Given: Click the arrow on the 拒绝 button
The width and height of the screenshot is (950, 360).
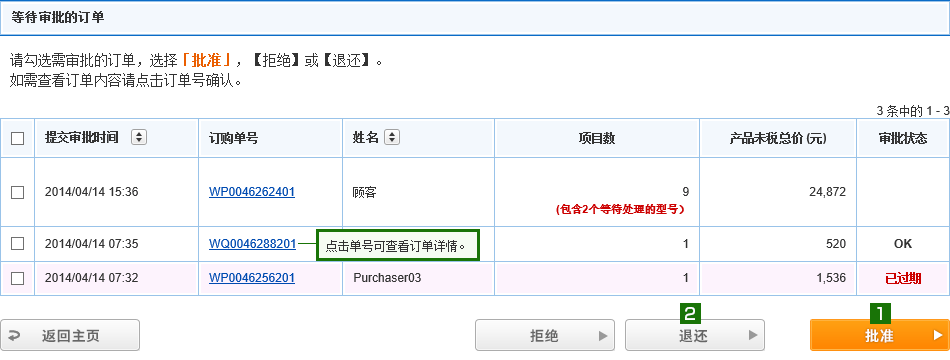Looking at the screenshot, I should pos(602,335).
